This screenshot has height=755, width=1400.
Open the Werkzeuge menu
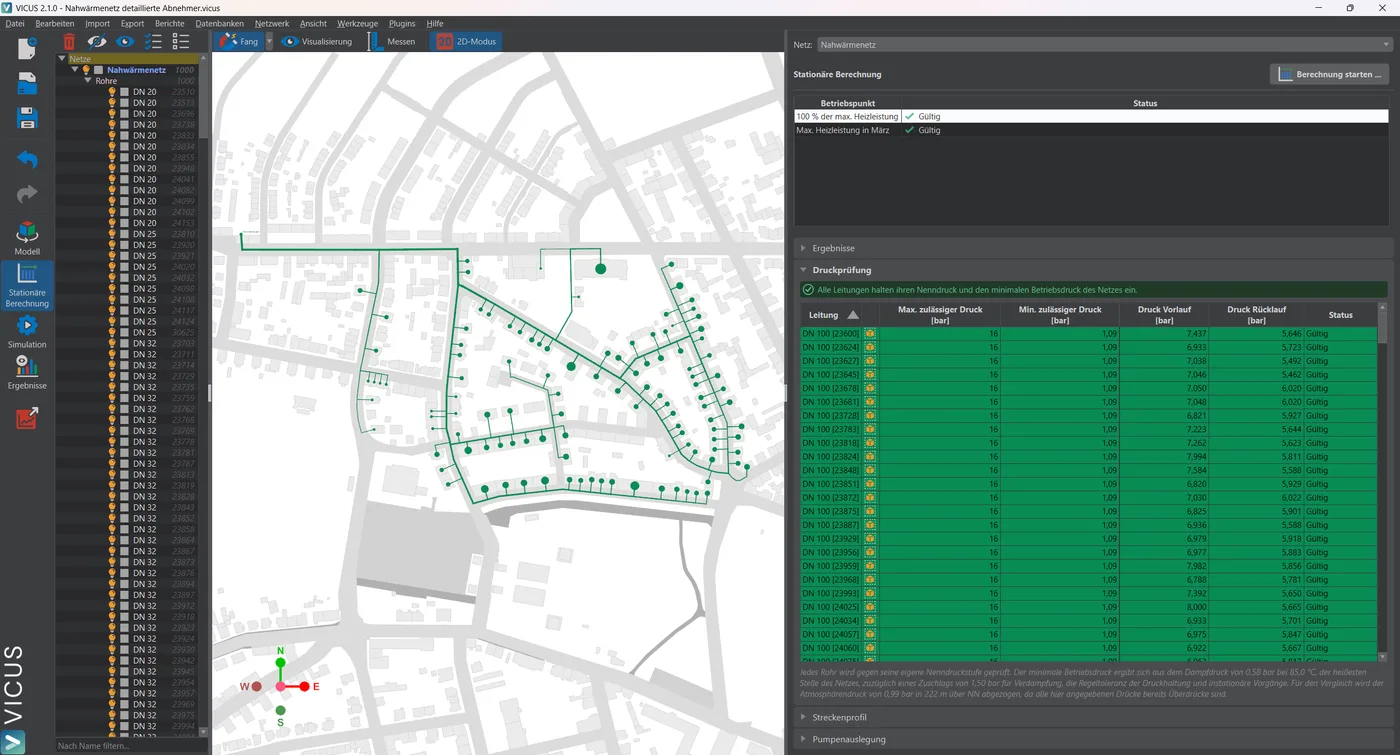[x=357, y=23]
